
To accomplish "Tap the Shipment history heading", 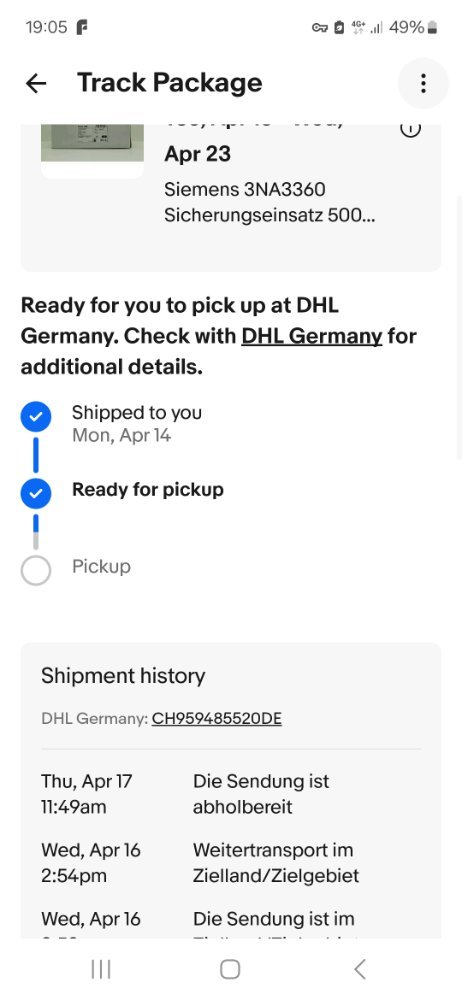I will point(123,676).
